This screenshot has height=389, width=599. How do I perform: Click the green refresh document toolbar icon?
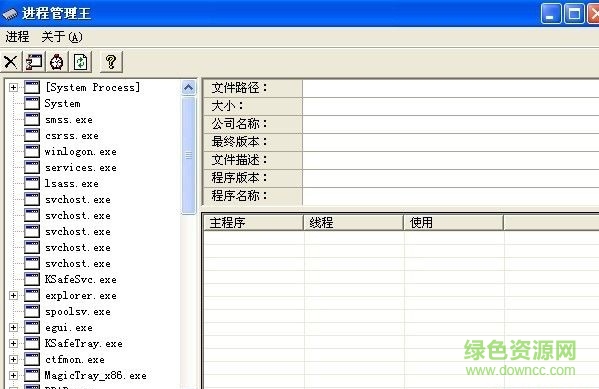pos(80,62)
